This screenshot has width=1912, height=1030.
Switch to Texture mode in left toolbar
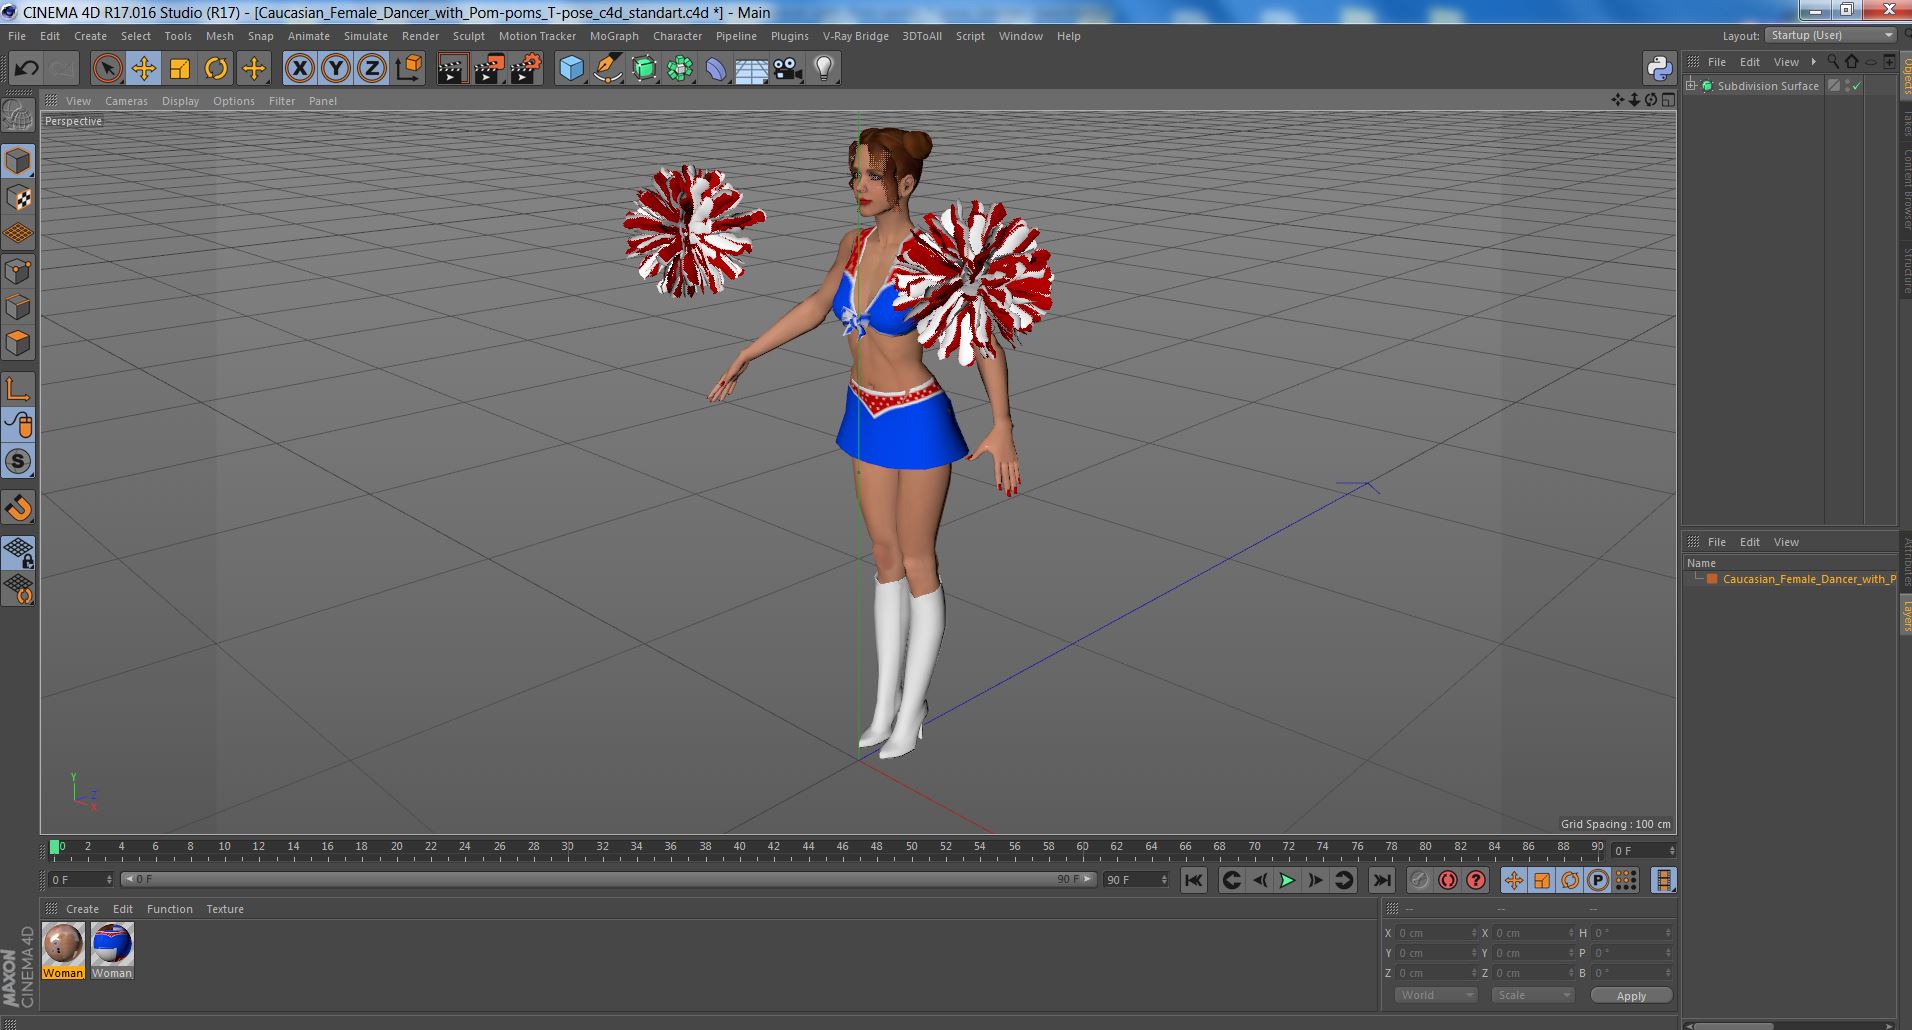tap(18, 197)
